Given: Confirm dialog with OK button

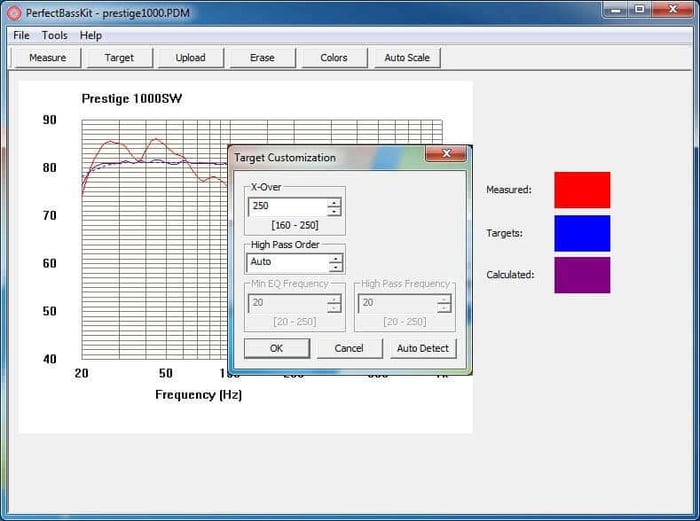Looking at the screenshot, I should (276, 348).
